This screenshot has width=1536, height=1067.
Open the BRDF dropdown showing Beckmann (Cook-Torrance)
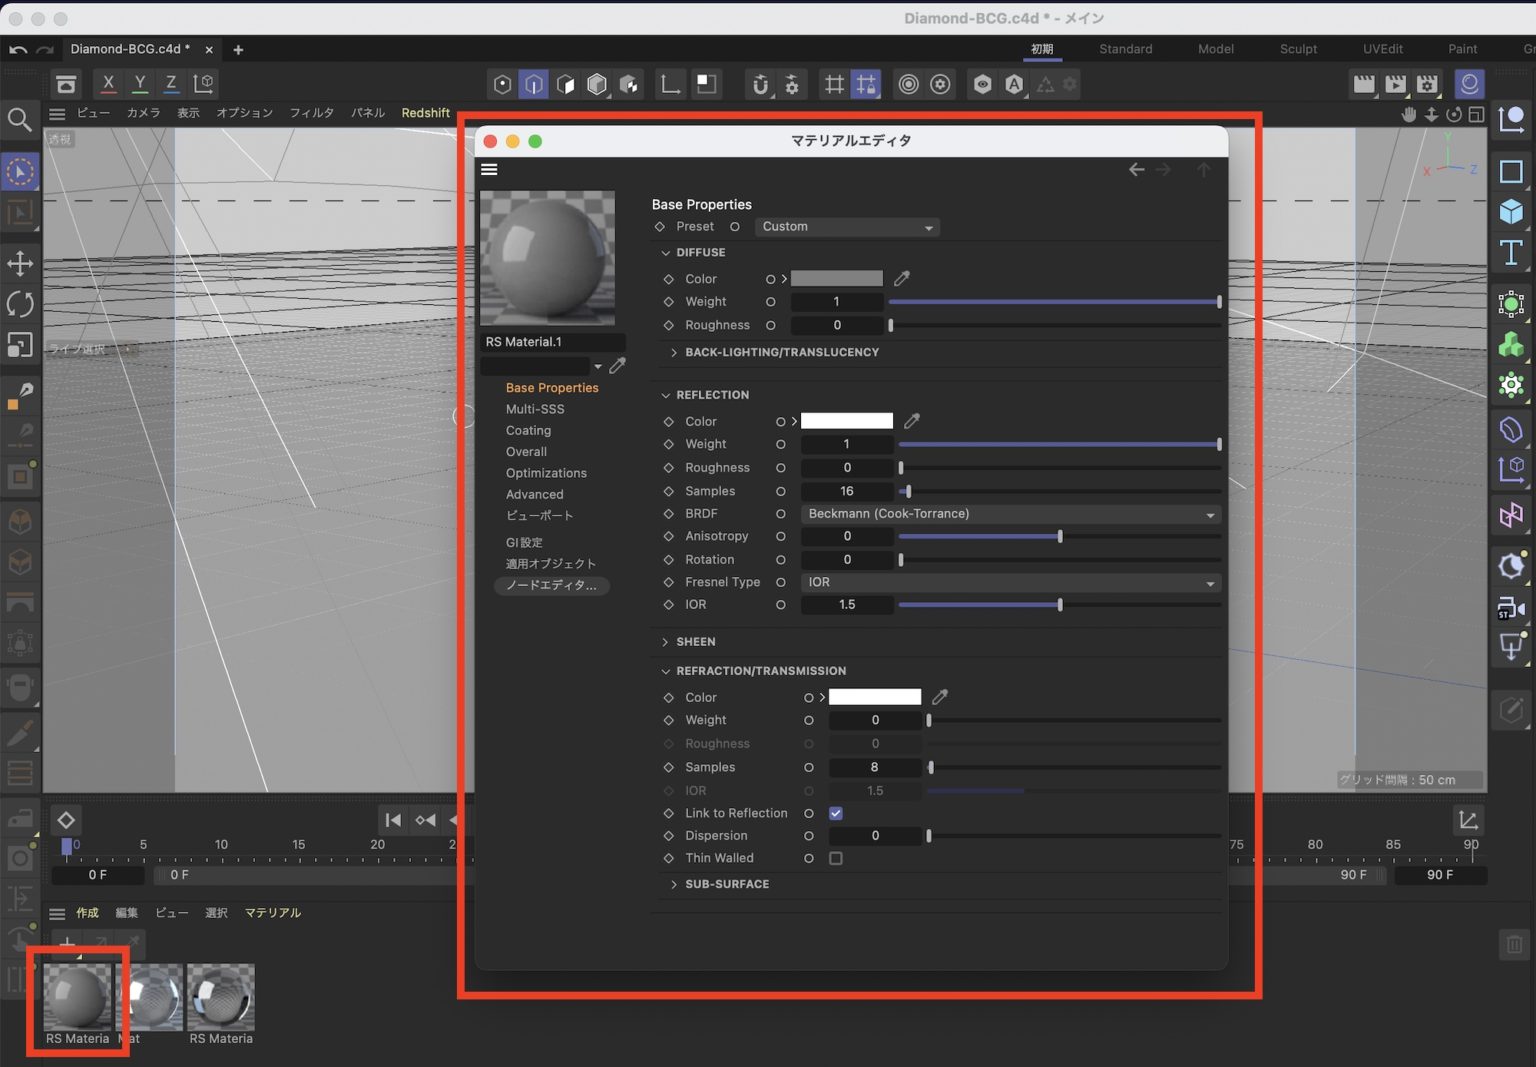click(x=1010, y=514)
